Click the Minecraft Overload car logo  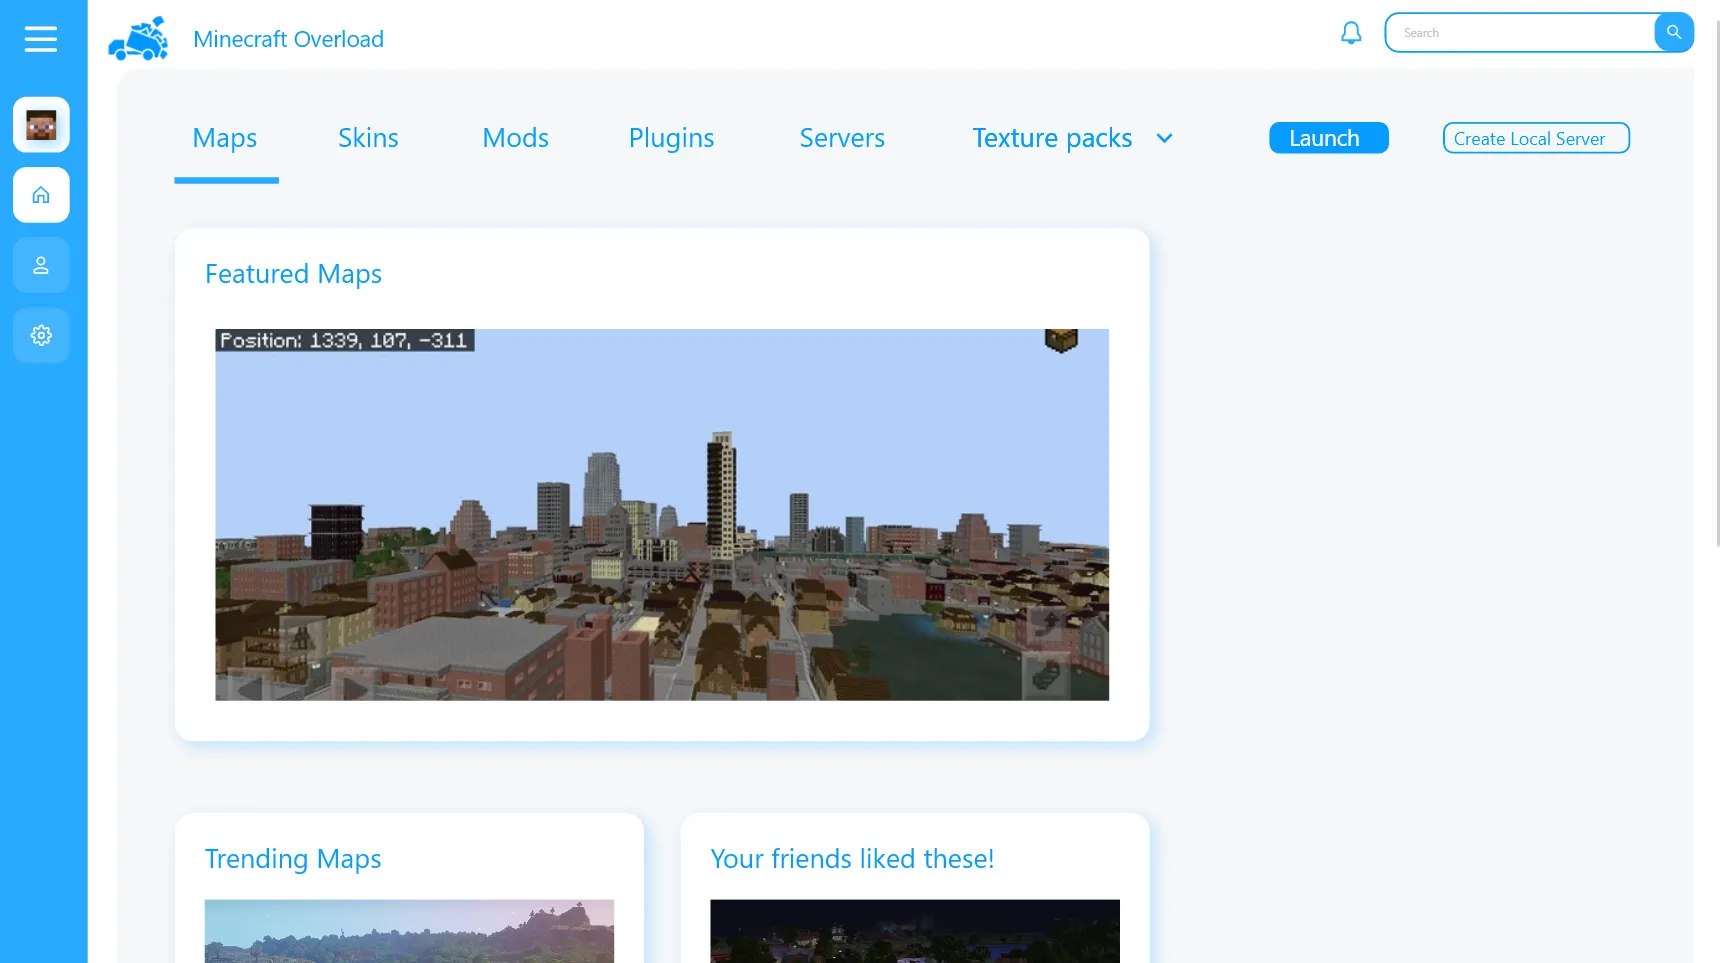138,39
